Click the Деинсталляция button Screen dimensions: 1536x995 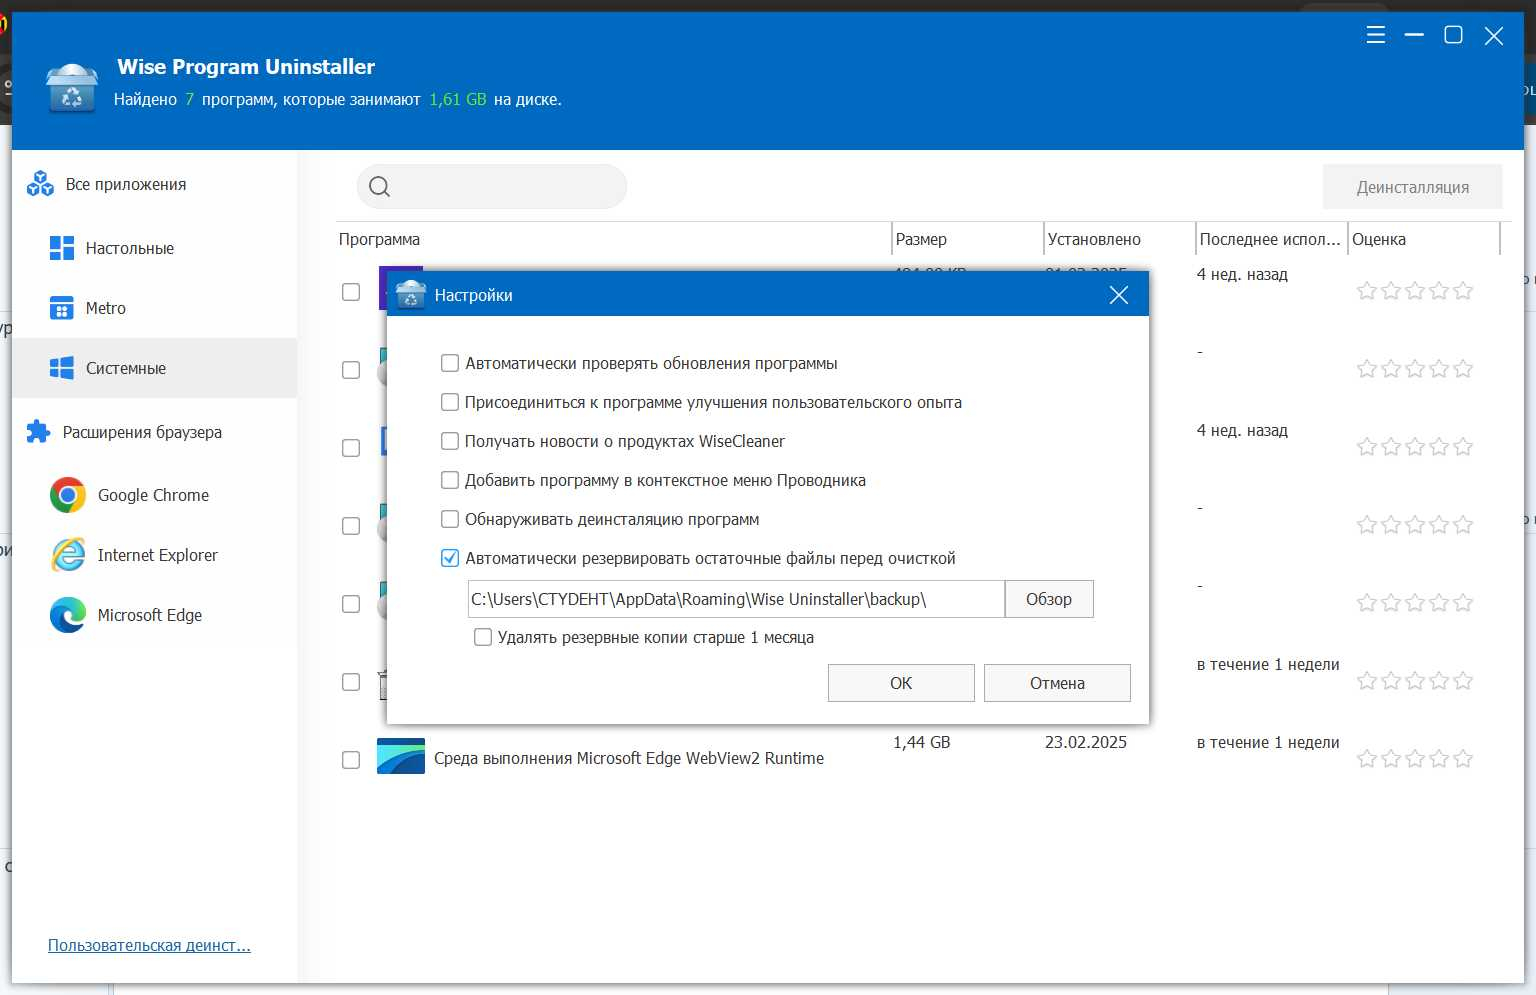click(x=1412, y=187)
